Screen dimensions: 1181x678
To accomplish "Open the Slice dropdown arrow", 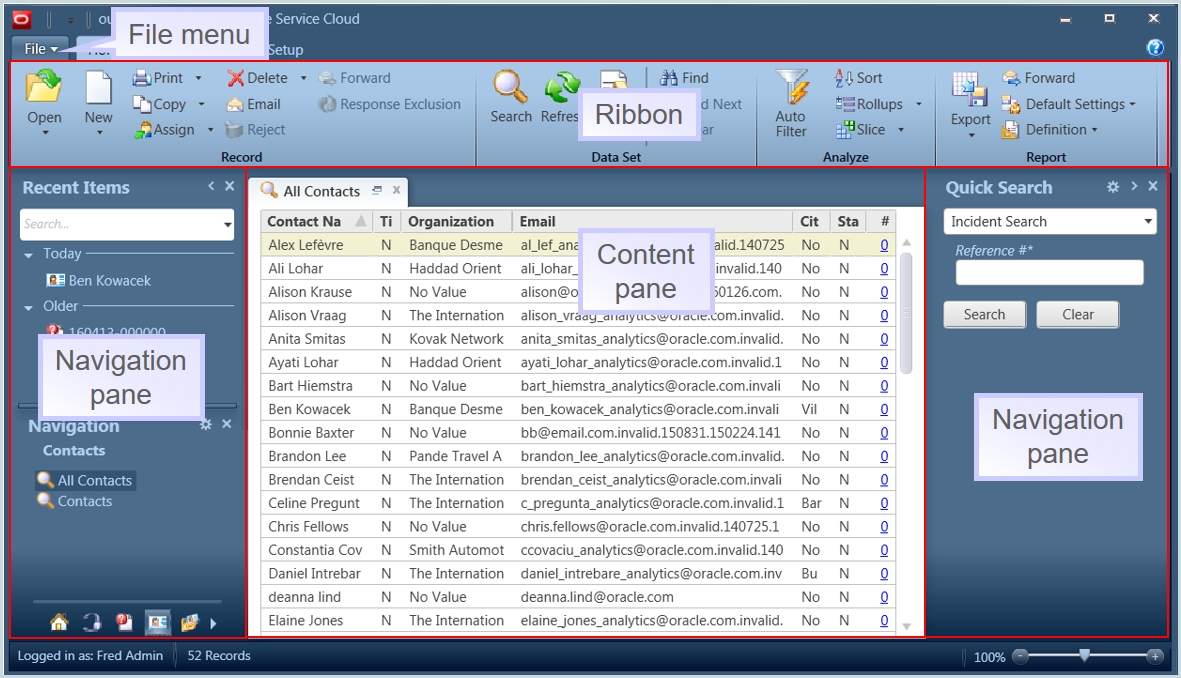I will tap(902, 129).
